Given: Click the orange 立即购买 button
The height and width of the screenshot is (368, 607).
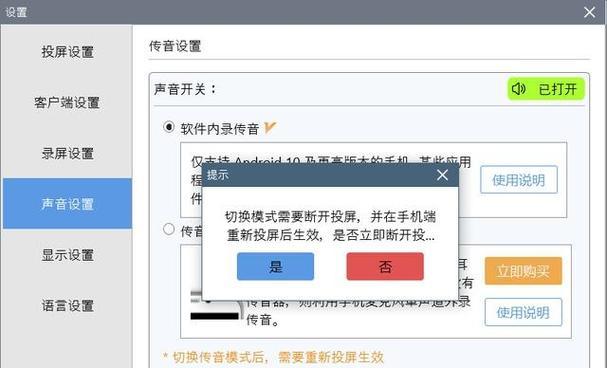Looking at the screenshot, I should (x=523, y=271).
